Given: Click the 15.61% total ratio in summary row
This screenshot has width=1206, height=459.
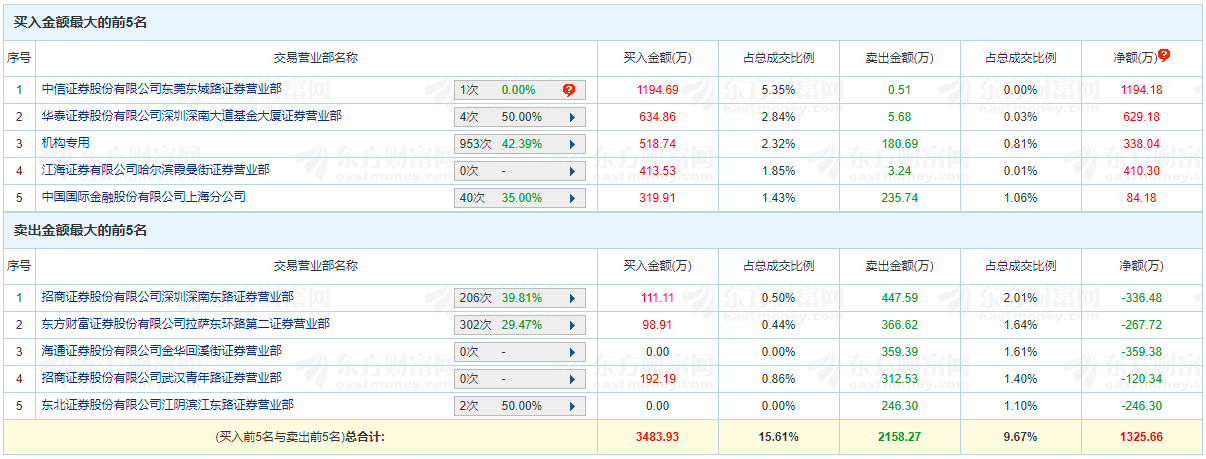Looking at the screenshot, I should pos(778,437).
